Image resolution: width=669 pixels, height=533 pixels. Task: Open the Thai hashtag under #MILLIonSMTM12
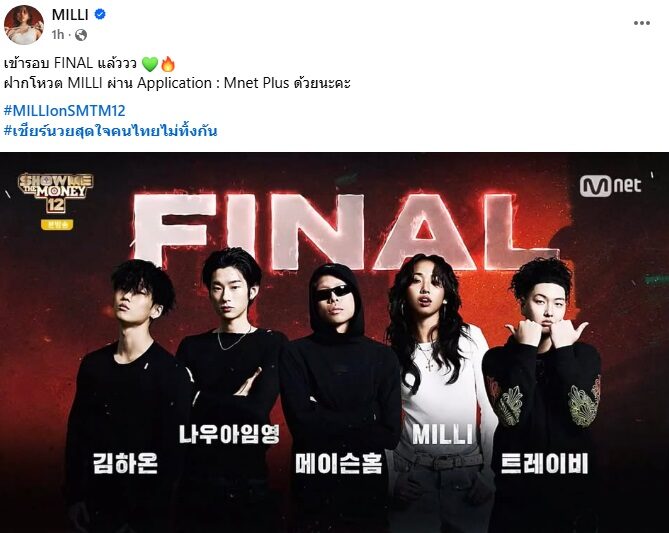coord(111,131)
